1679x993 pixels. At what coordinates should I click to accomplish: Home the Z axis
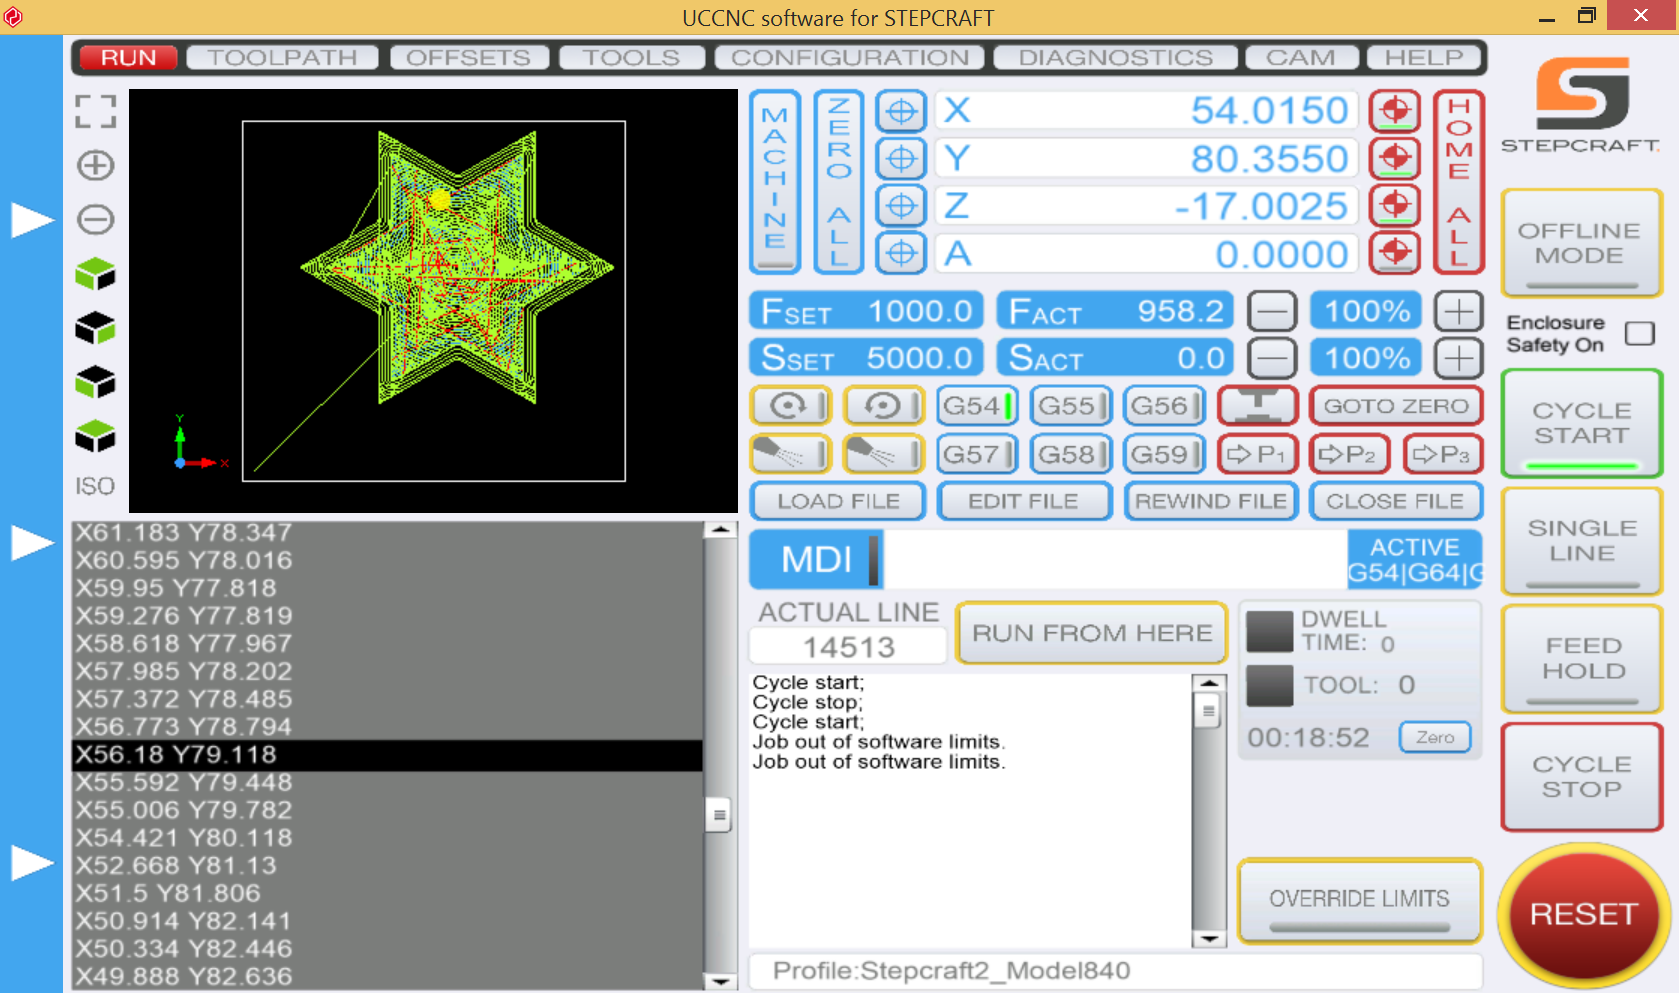click(x=1395, y=206)
